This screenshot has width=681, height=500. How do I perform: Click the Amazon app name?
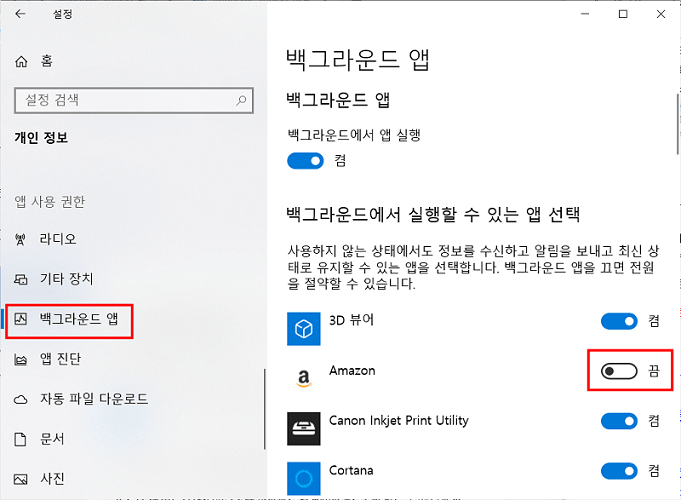tap(352, 371)
